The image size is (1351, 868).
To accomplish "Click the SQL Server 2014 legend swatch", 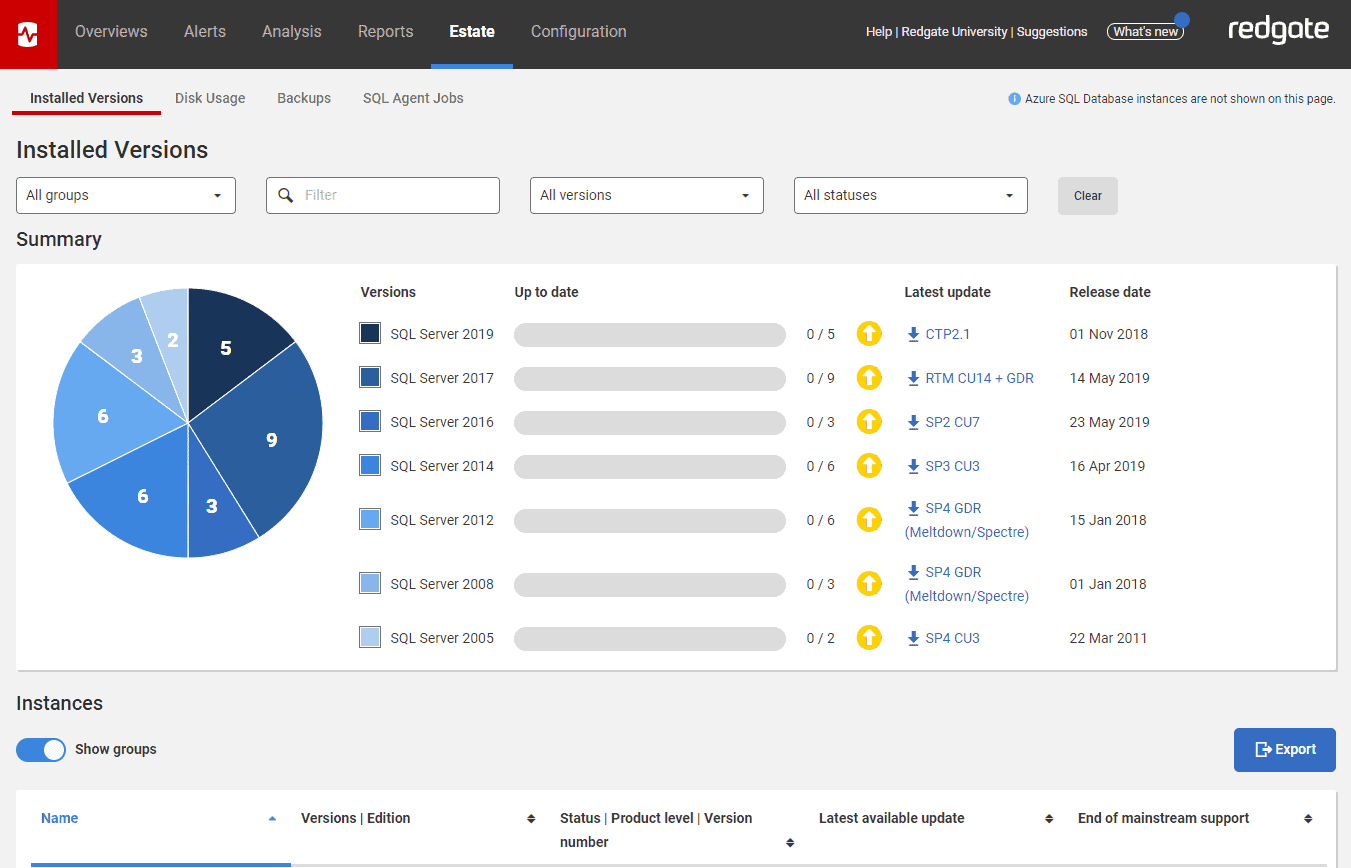I will click(370, 466).
